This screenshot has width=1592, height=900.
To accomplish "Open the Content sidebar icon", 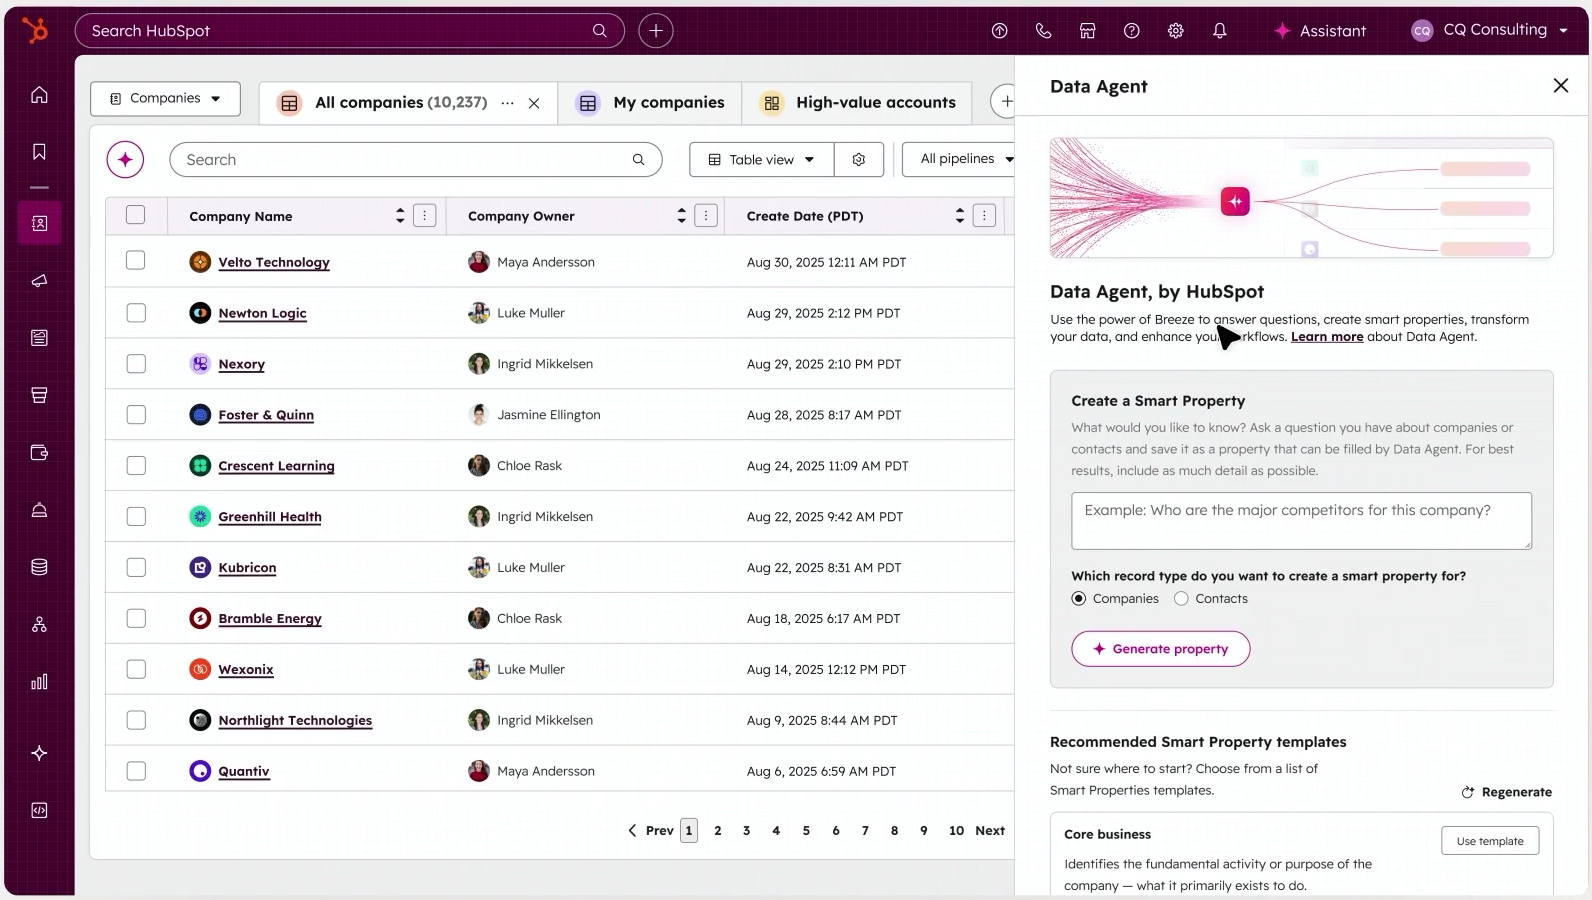I will point(39,338).
